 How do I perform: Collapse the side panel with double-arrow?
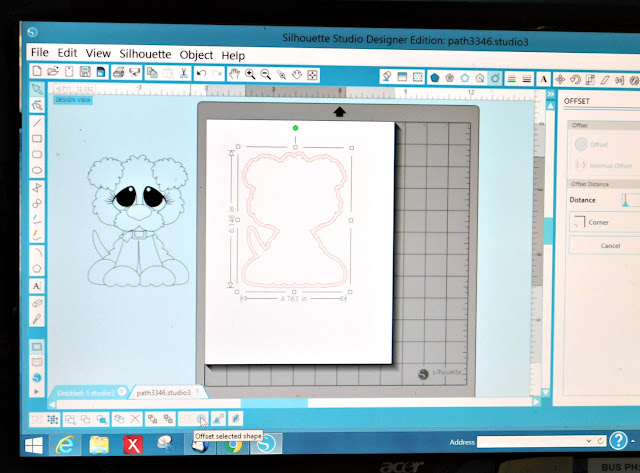[551, 94]
